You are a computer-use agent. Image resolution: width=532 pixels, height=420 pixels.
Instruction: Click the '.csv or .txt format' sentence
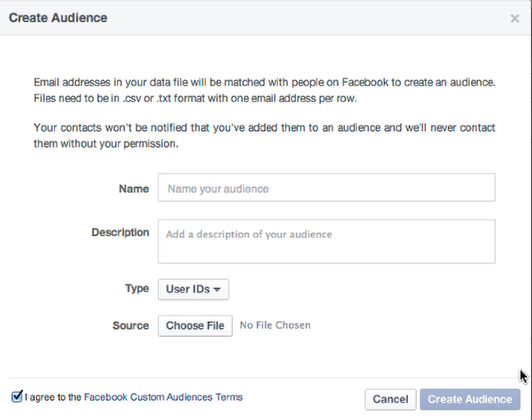click(x=195, y=98)
